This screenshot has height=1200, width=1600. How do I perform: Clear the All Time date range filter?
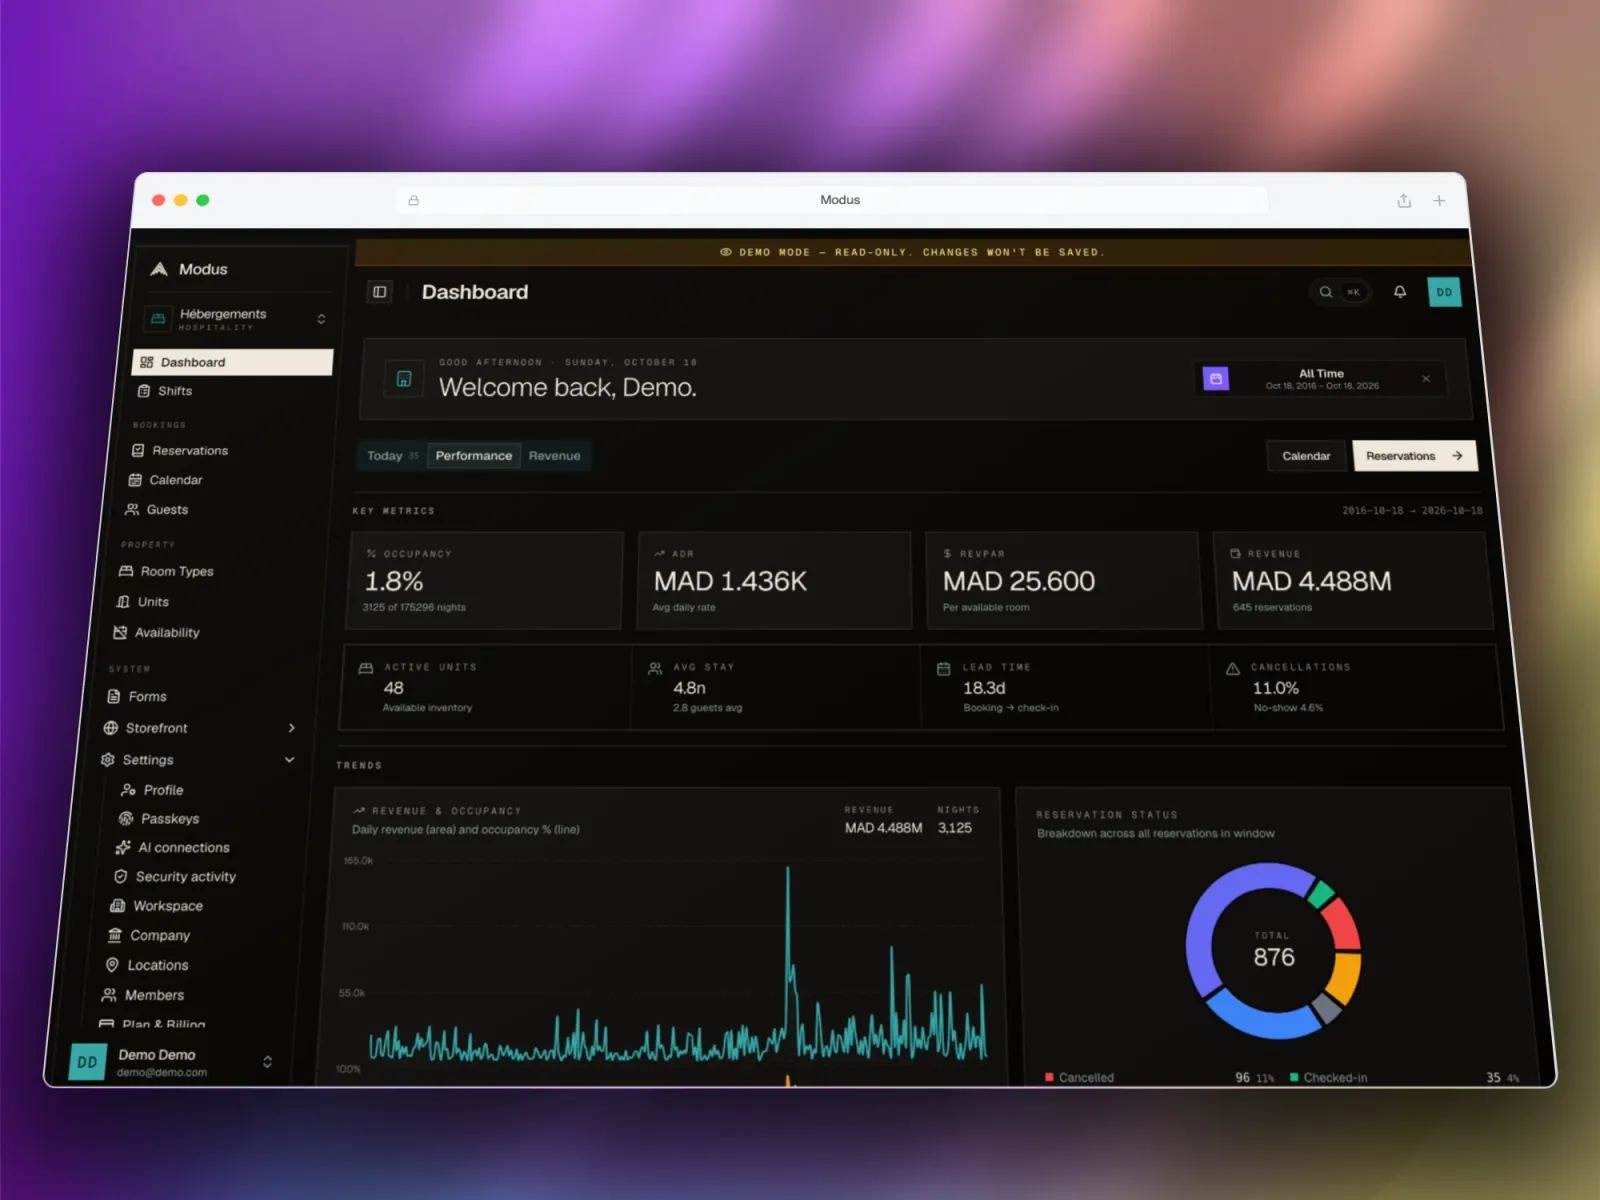(1426, 379)
